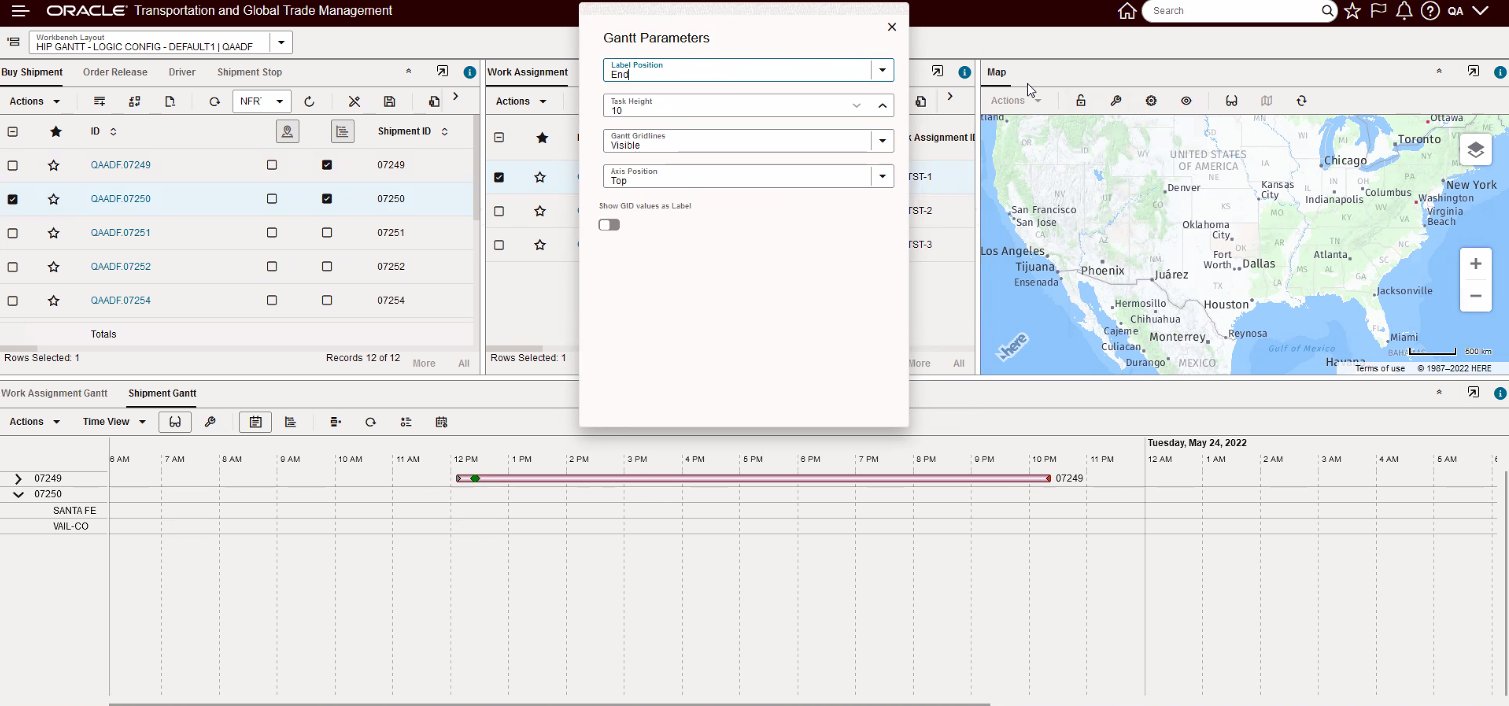This screenshot has width=1509, height=706.
Task: Check the row checkbox for QAADF.07251
Action: [13, 233]
